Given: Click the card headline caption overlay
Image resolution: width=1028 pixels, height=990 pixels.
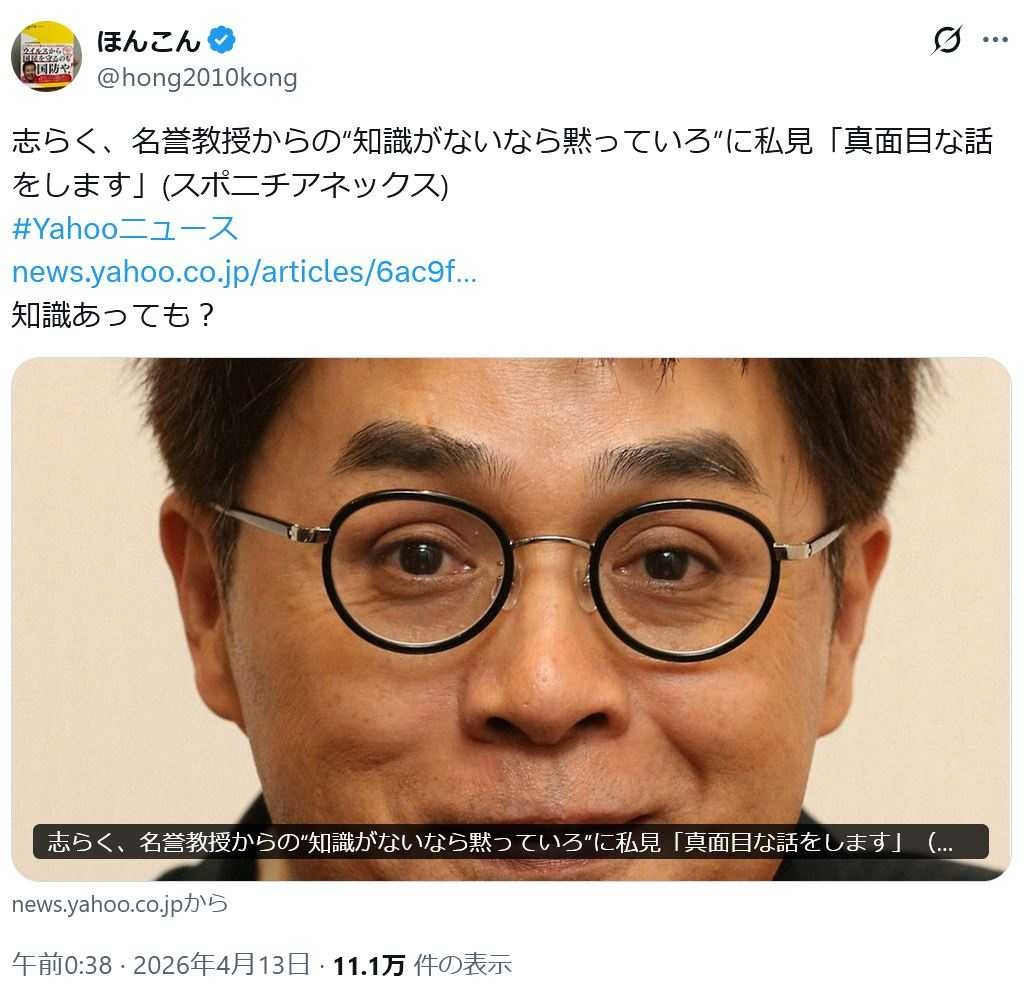Looking at the screenshot, I should pos(511,841).
